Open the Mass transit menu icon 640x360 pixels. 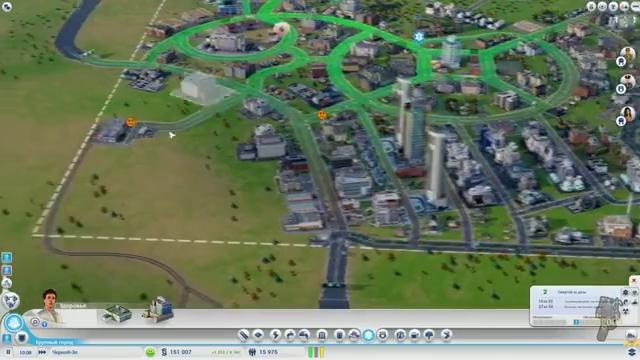tap(414, 335)
